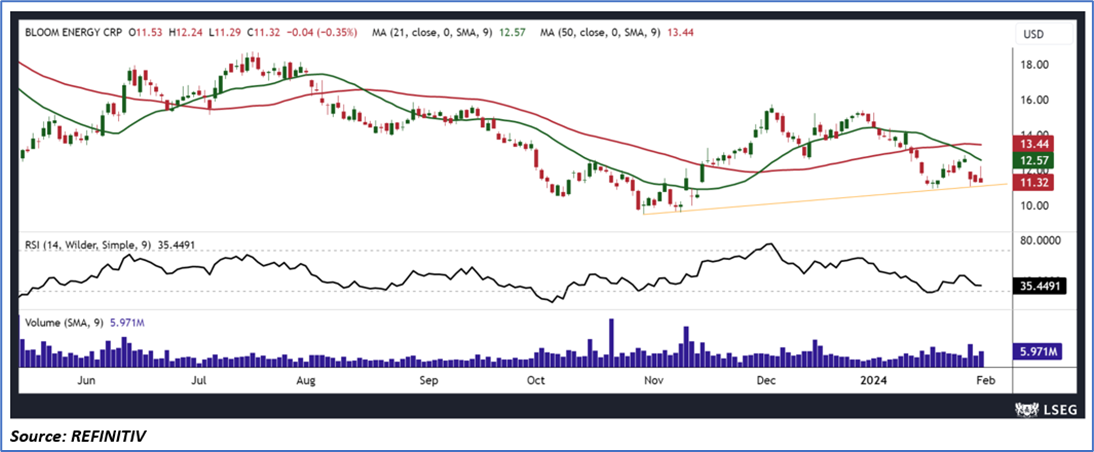Click the 18.00 price axis label
Image resolution: width=1094 pixels, height=452 pixels.
pos(1035,65)
